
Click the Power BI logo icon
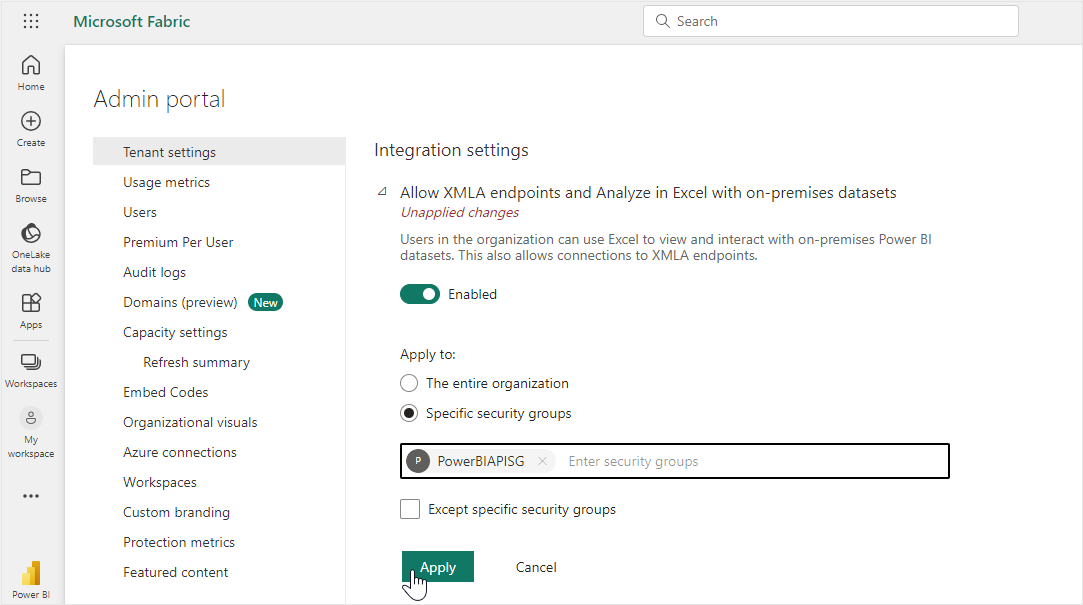click(x=31, y=574)
